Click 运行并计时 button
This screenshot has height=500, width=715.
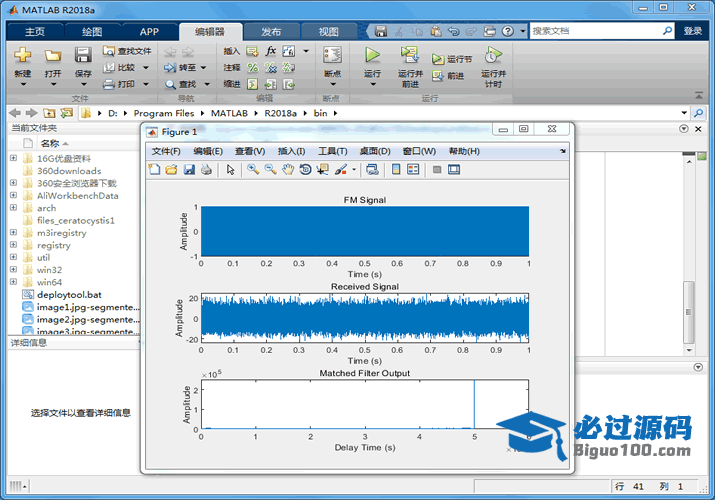[493, 67]
